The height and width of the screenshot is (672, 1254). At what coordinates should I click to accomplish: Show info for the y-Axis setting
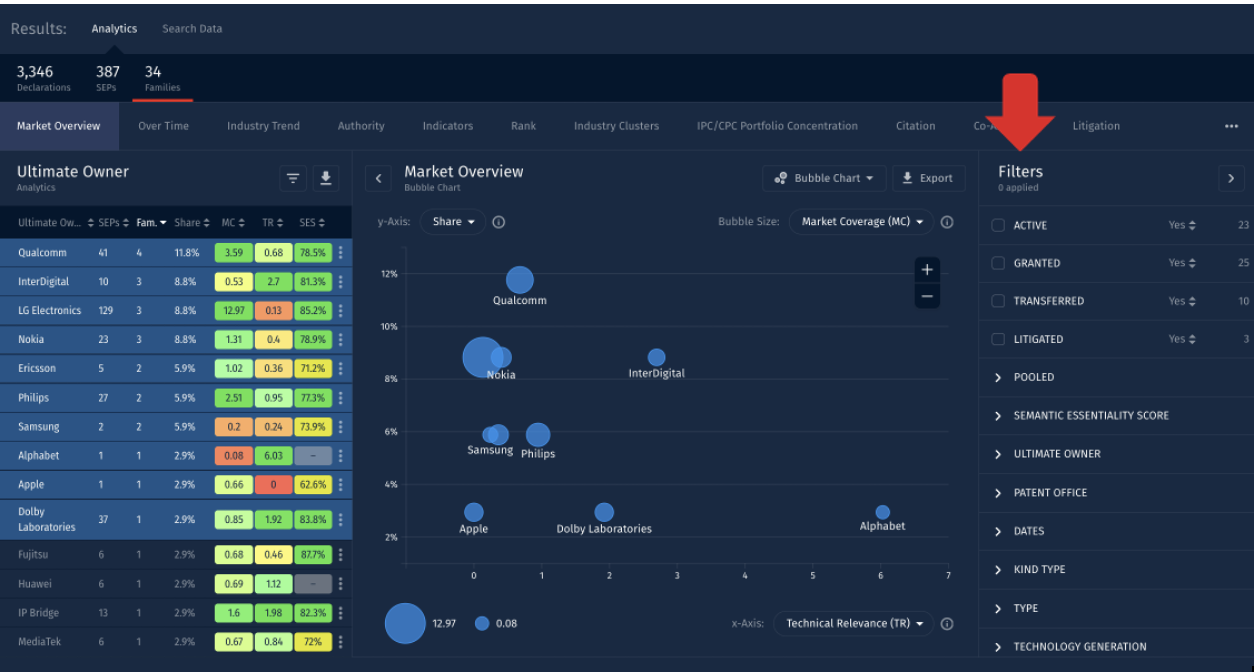tap(499, 222)
